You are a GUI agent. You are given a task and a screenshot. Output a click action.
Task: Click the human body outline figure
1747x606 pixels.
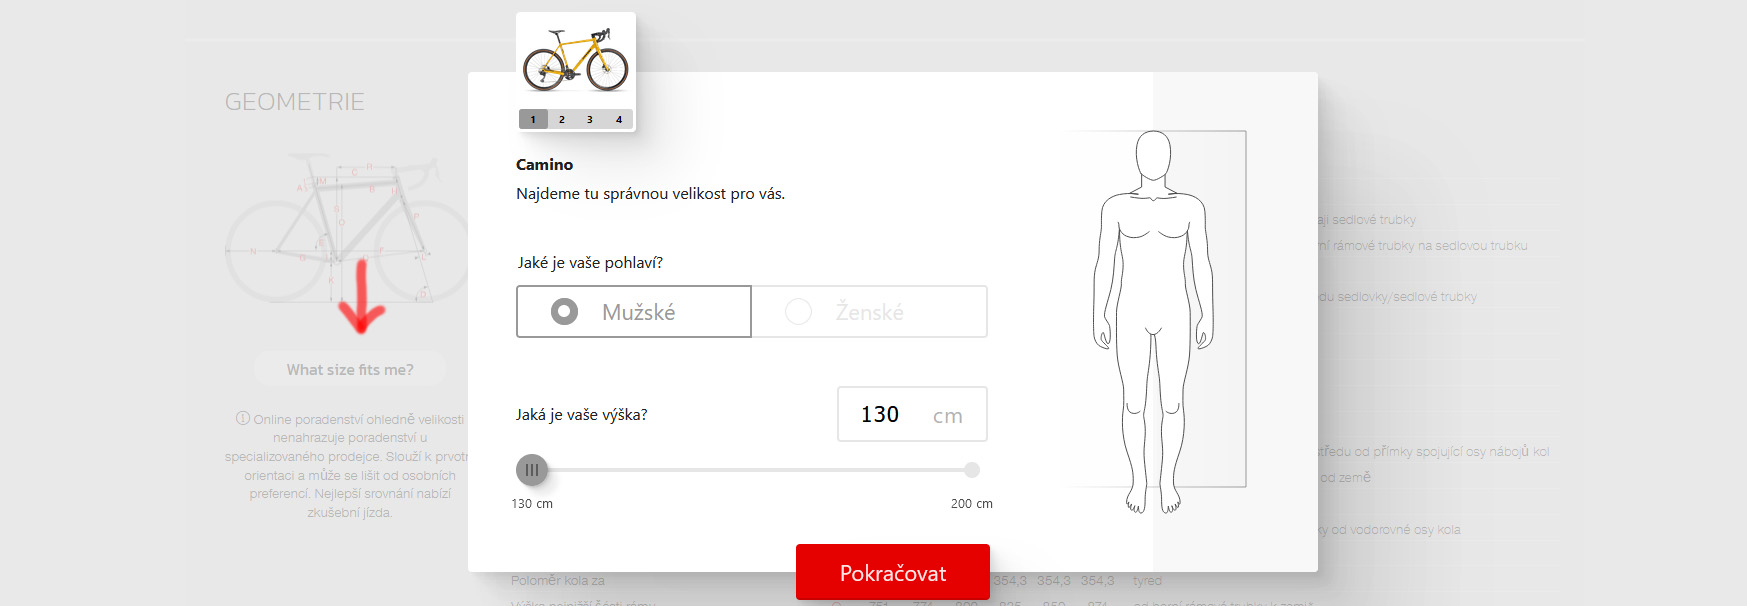coord(1153,322)
